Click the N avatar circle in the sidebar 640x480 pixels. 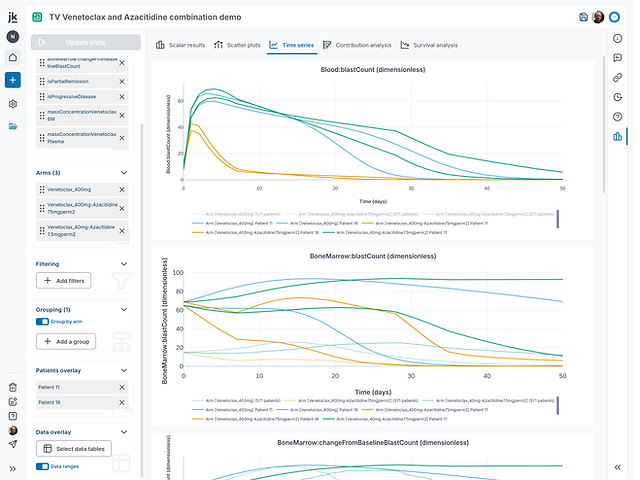[x=13, y=37]
